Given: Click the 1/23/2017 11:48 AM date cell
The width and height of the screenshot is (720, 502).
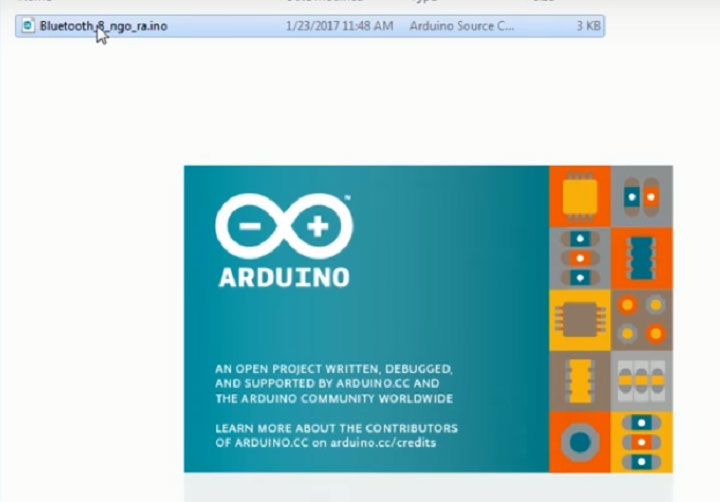Looking at the screenshot, I should (x=339, y=26).
